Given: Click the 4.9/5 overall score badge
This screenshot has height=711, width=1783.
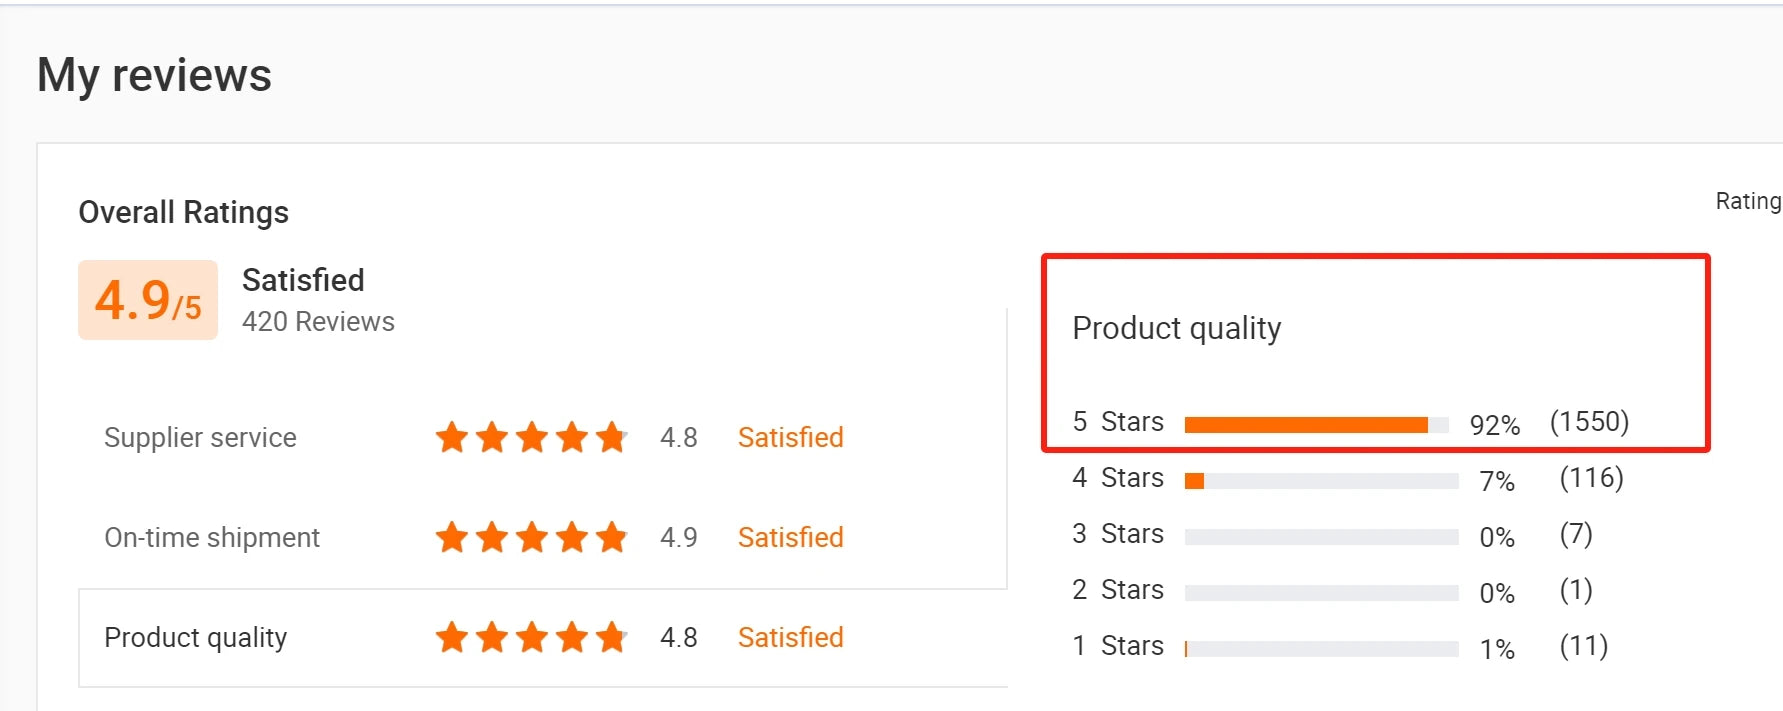Looking at the screenshot, I should pyautogui.click(x=148, y=300).
